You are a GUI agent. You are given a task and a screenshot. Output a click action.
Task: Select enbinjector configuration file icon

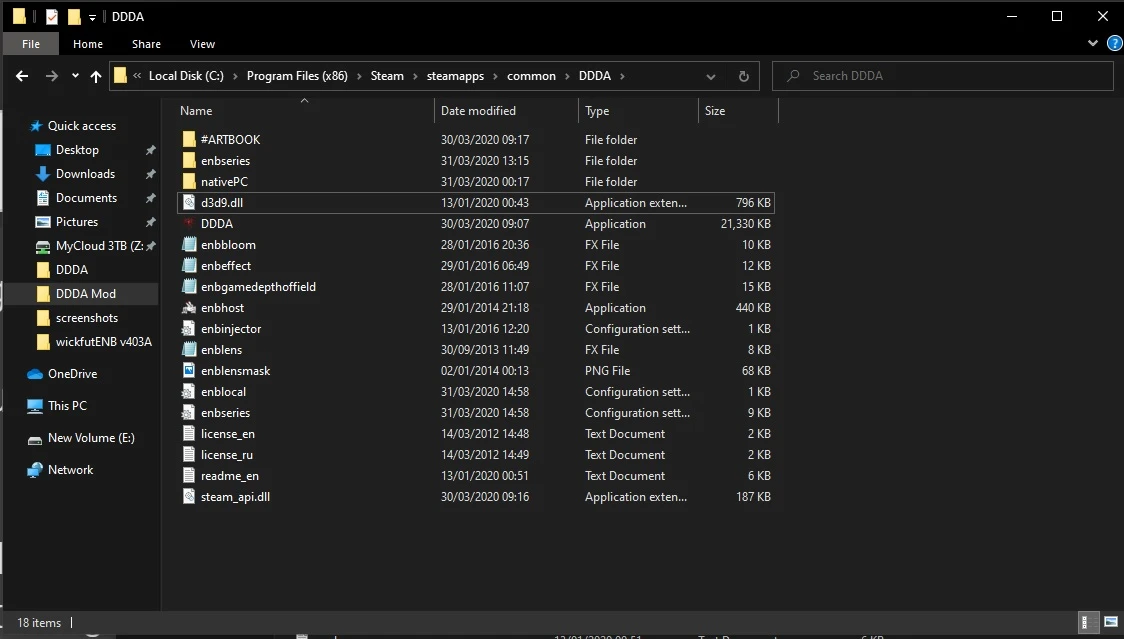click(189, 328)
